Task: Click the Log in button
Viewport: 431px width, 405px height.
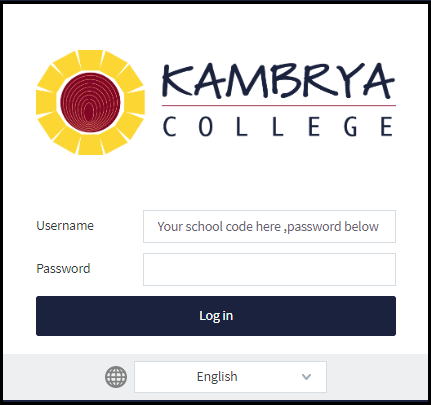Action: (216, 316)
